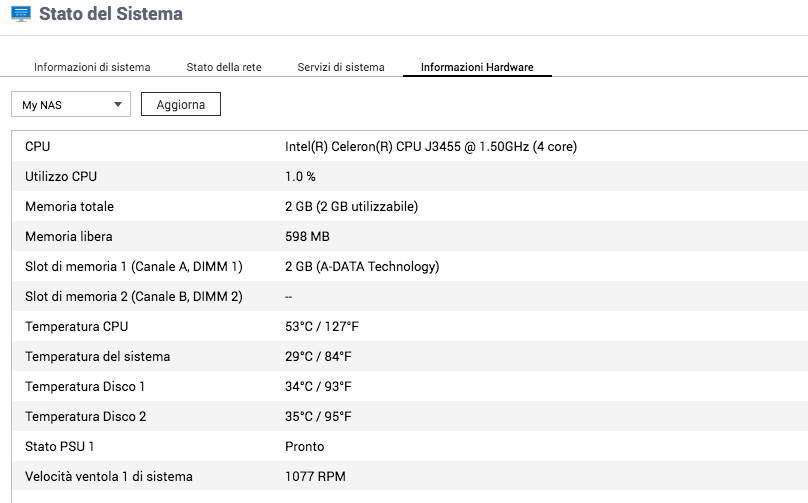This screenshot has height=503, width=808.
Task: Click the Temperatura Disco 2 row
Action: coord(409,416)
